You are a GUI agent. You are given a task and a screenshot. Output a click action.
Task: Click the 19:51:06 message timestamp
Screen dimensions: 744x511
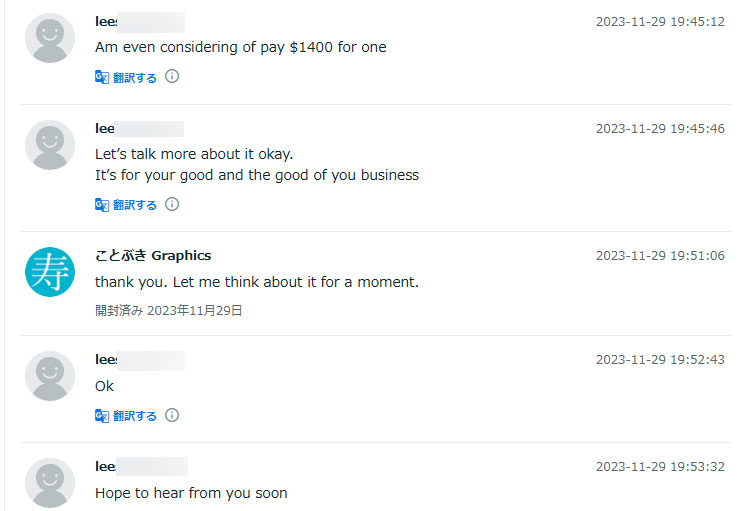pos(660,255)
